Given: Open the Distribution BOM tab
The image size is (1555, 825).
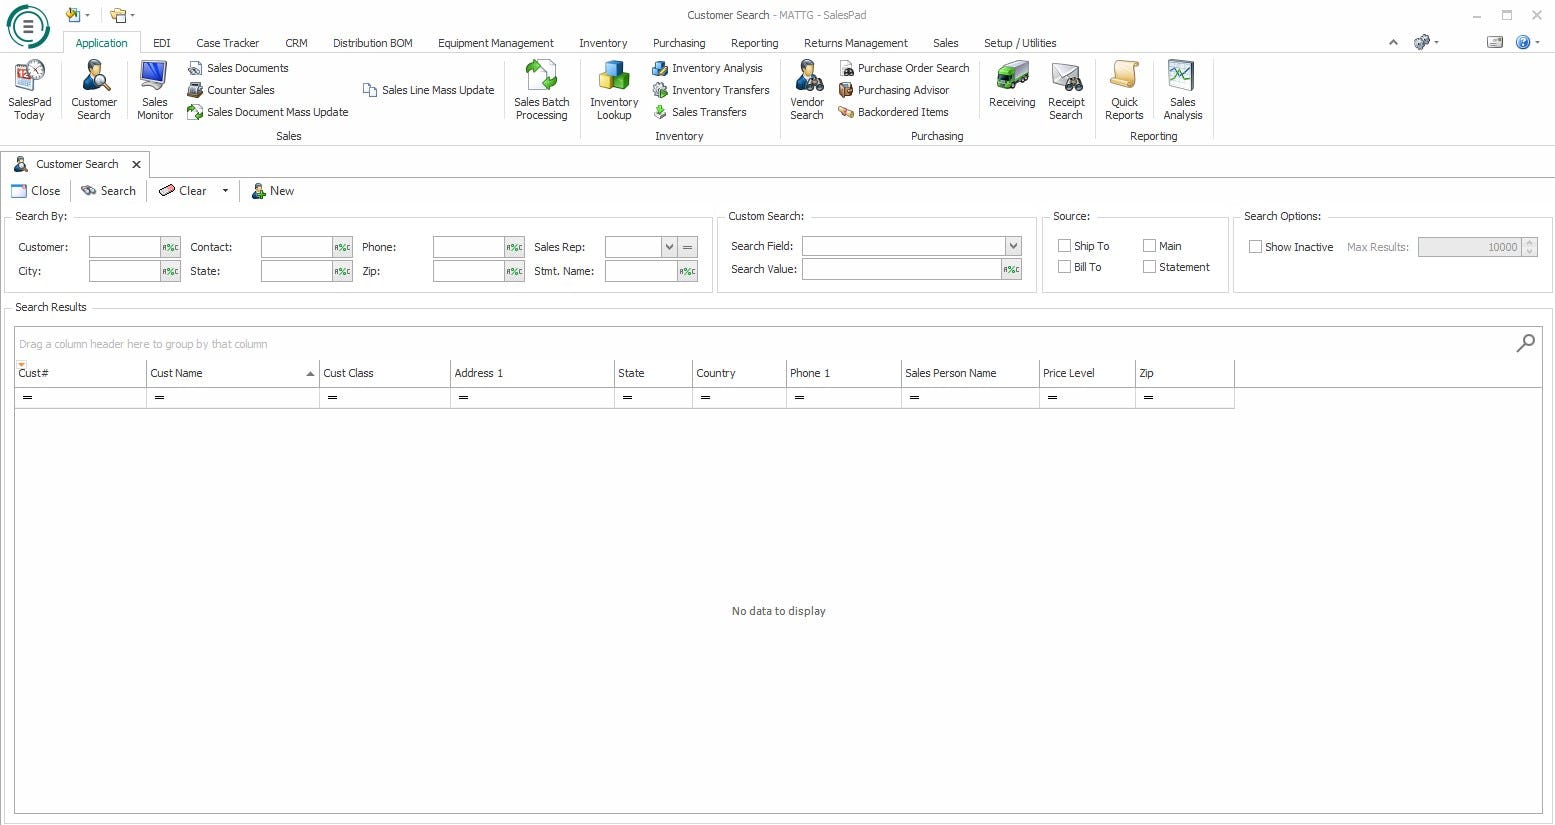Looking at the screenshot, I should click(373, 43).
